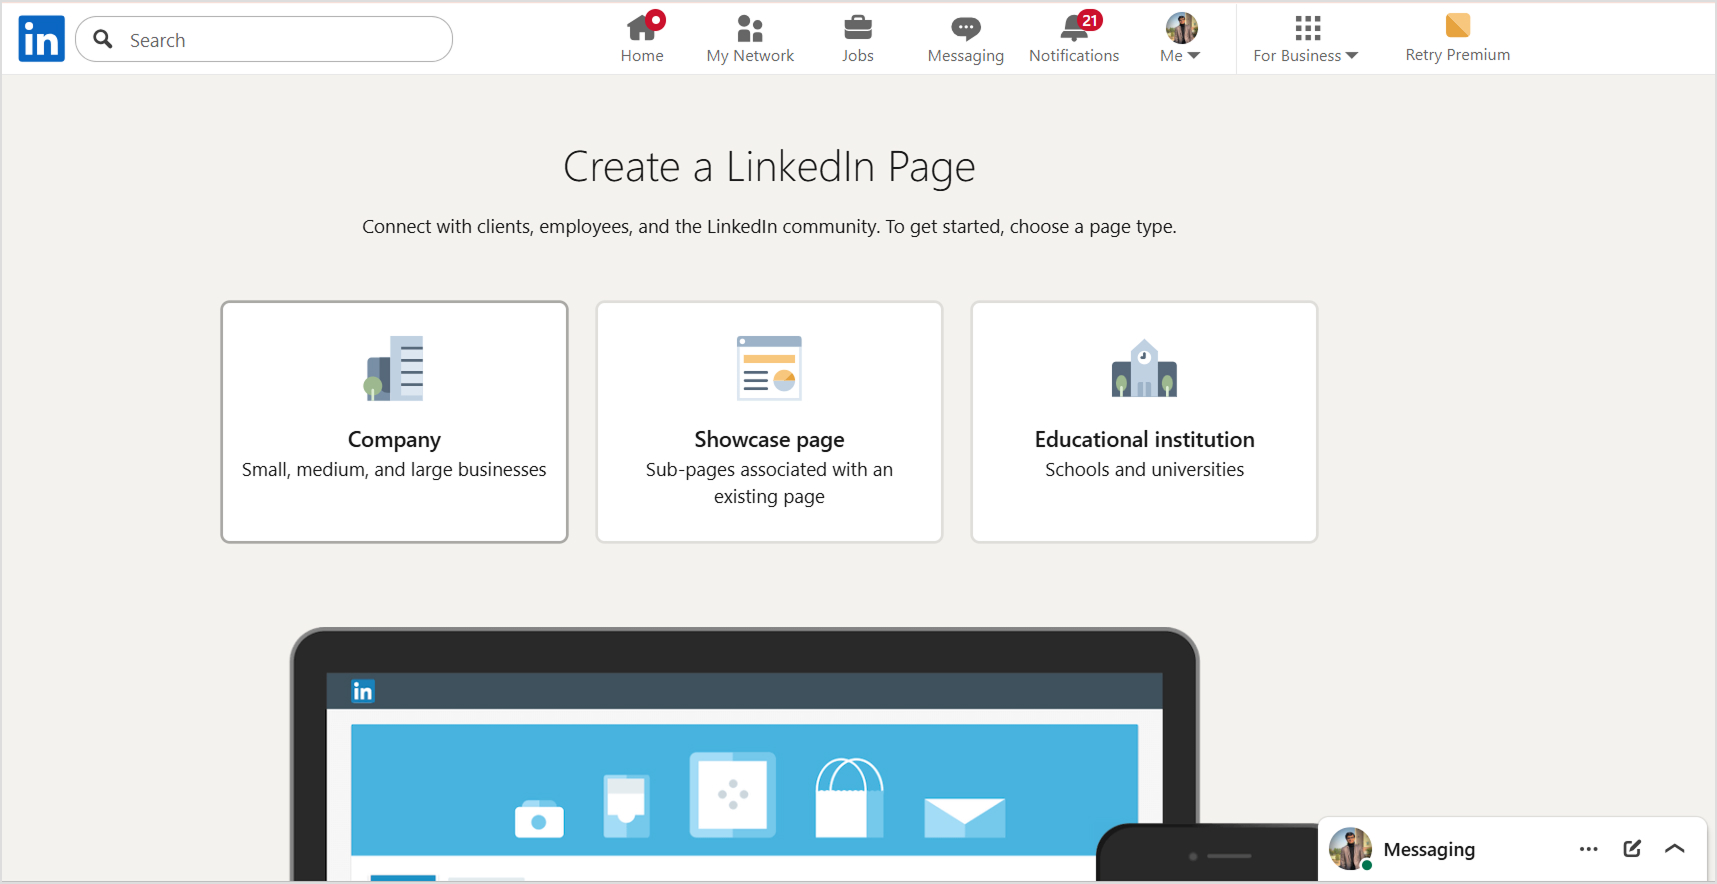The image size is (1717, 884).
Task: Open the Messaging speech bubble icon
Action: coord(966,28)
